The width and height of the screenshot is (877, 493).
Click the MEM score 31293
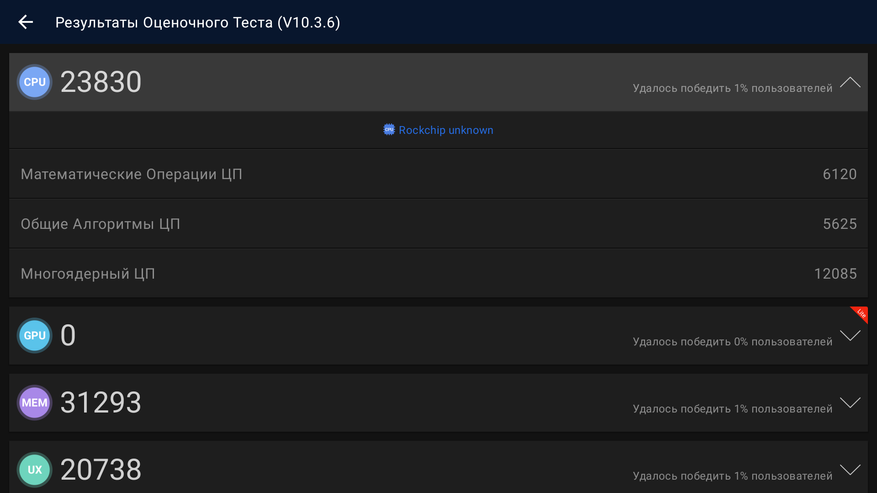pyautogui.click(x=101, y=403)
